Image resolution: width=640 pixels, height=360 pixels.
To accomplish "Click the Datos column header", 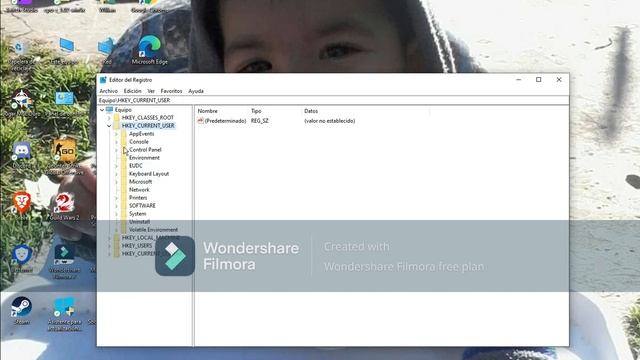I will (x=311, y=111).
